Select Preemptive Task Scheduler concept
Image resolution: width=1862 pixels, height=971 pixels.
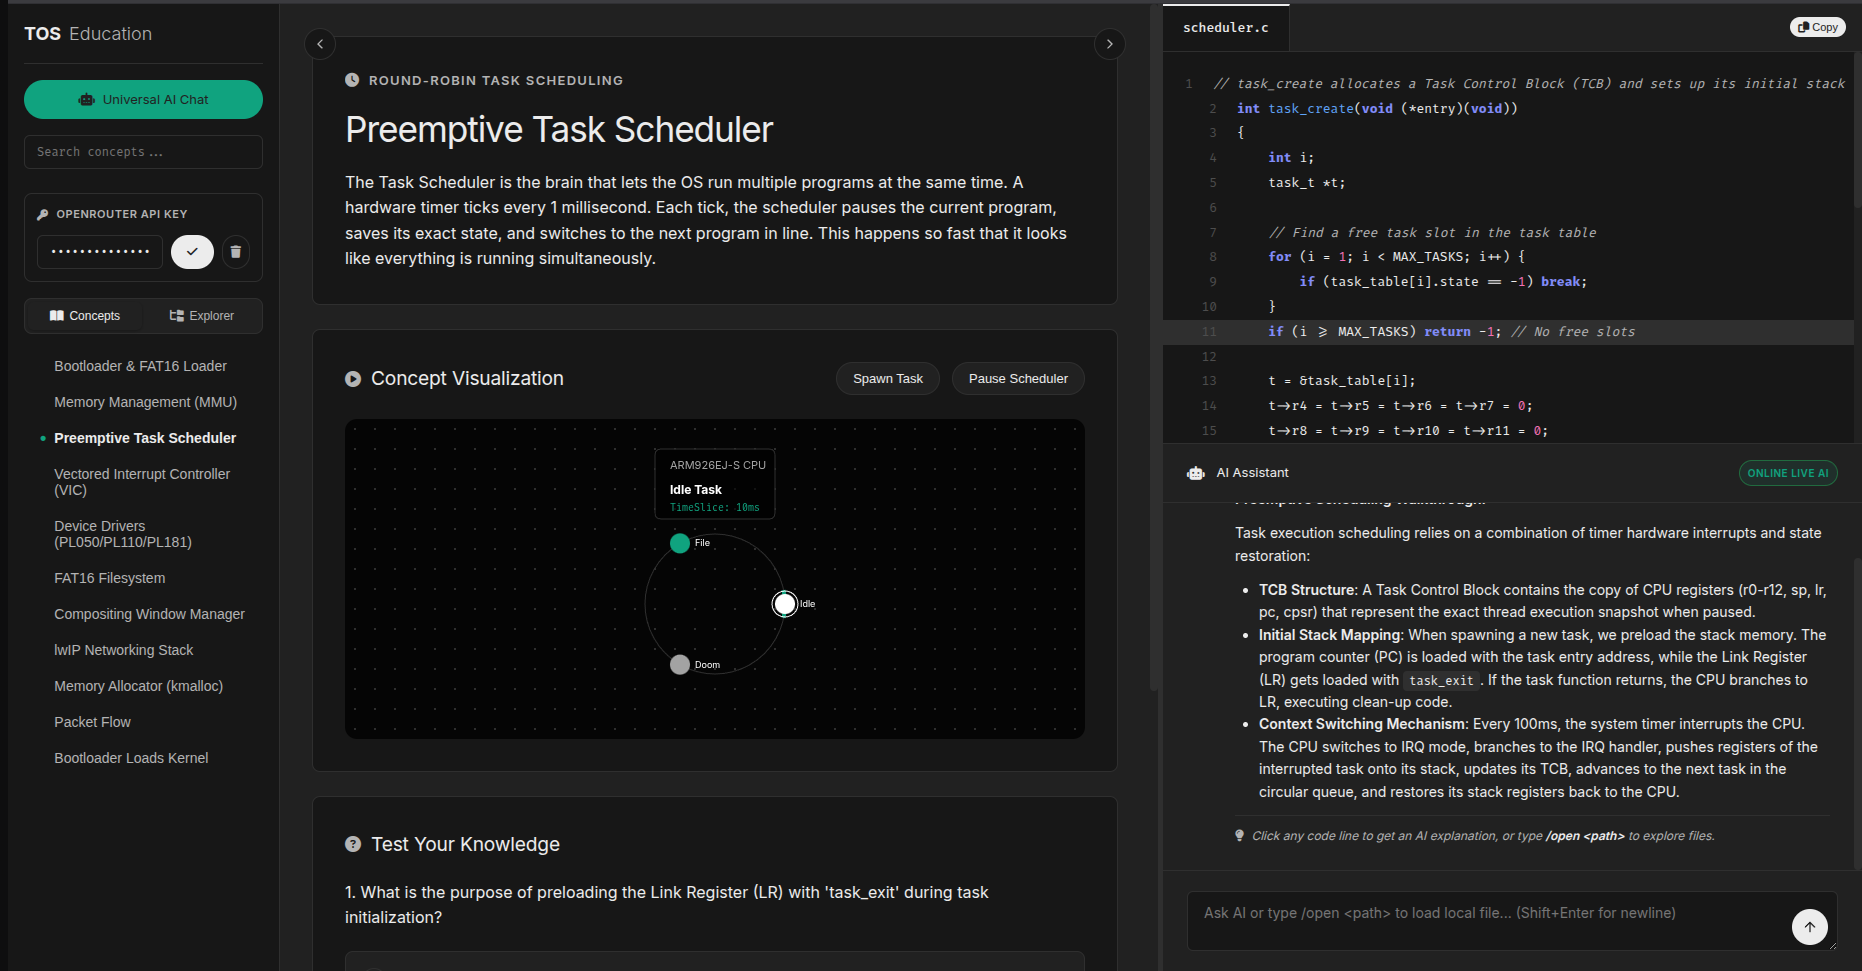145,438
